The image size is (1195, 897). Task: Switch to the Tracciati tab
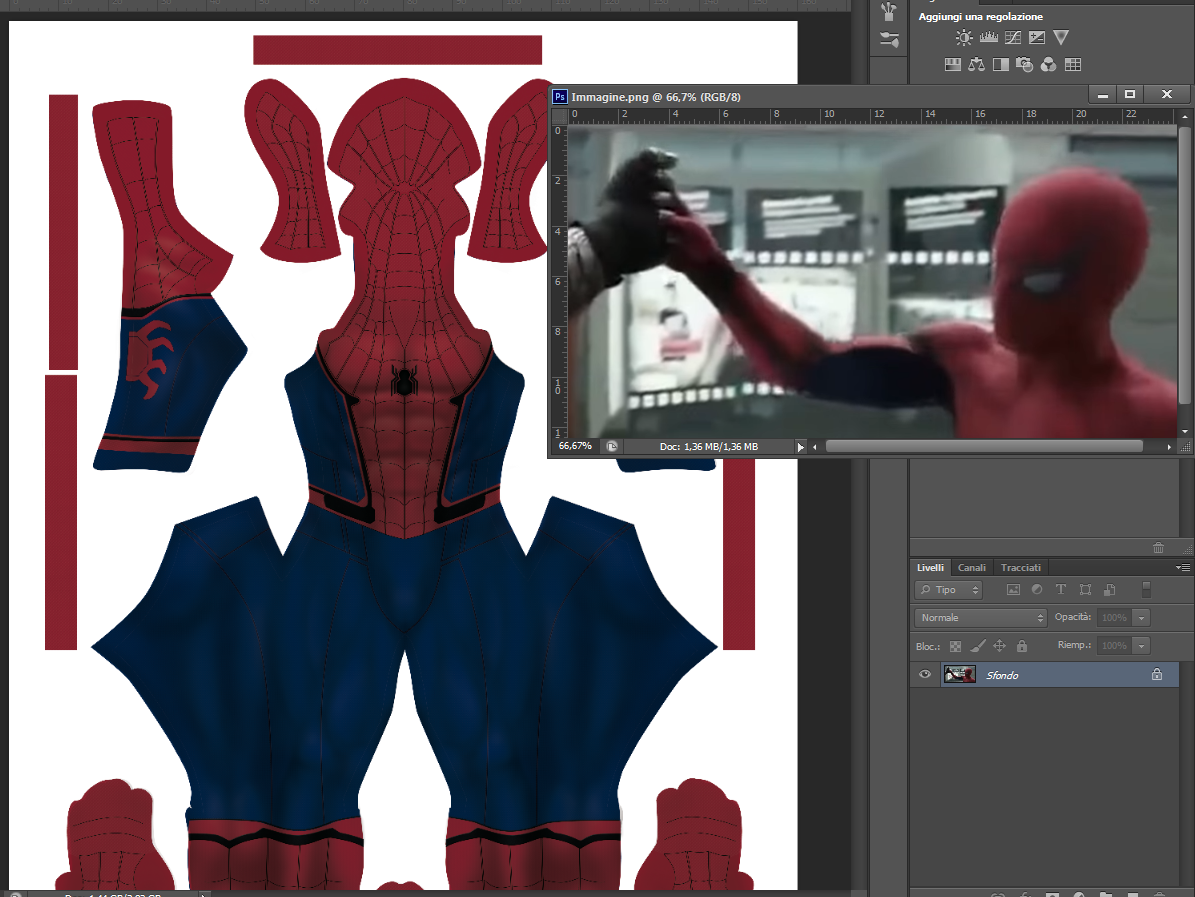click(x=1020, y=568)
